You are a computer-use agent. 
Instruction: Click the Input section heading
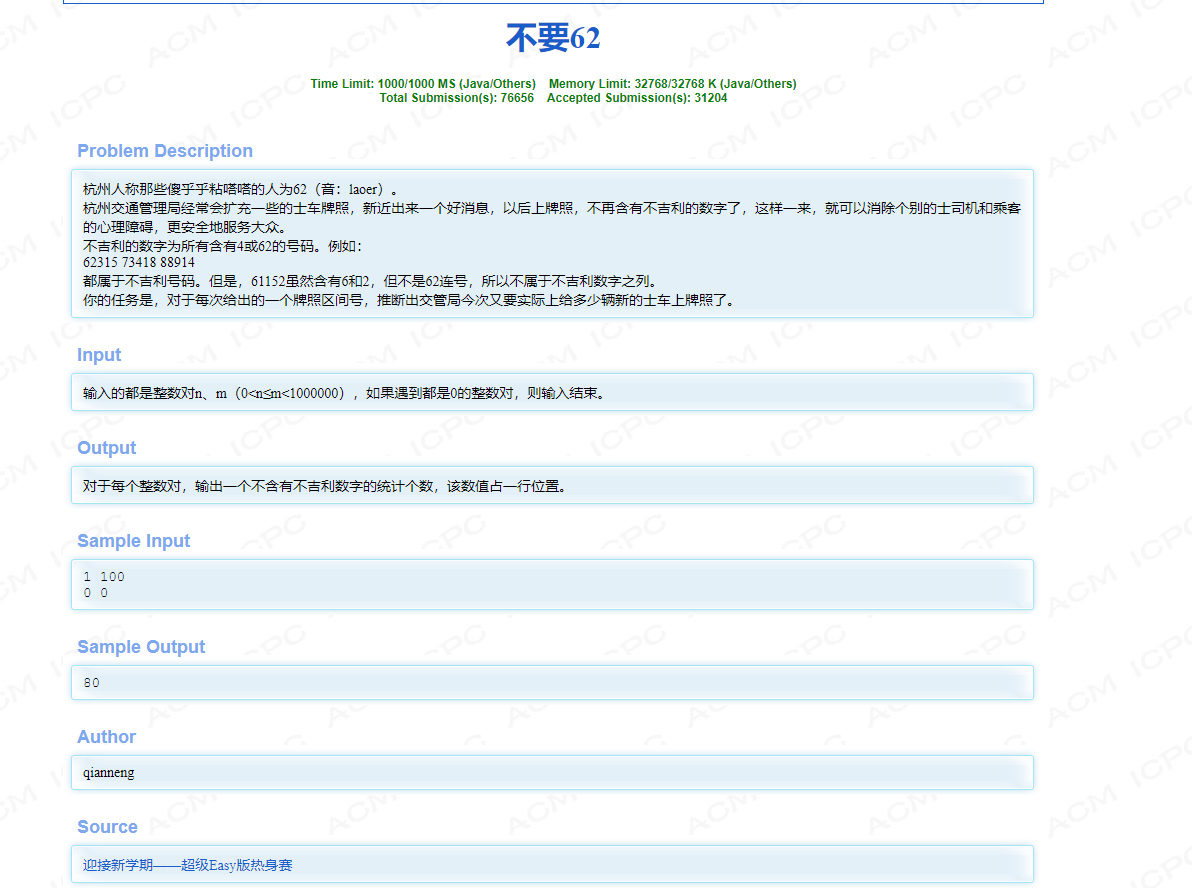[x=99, y=355]
